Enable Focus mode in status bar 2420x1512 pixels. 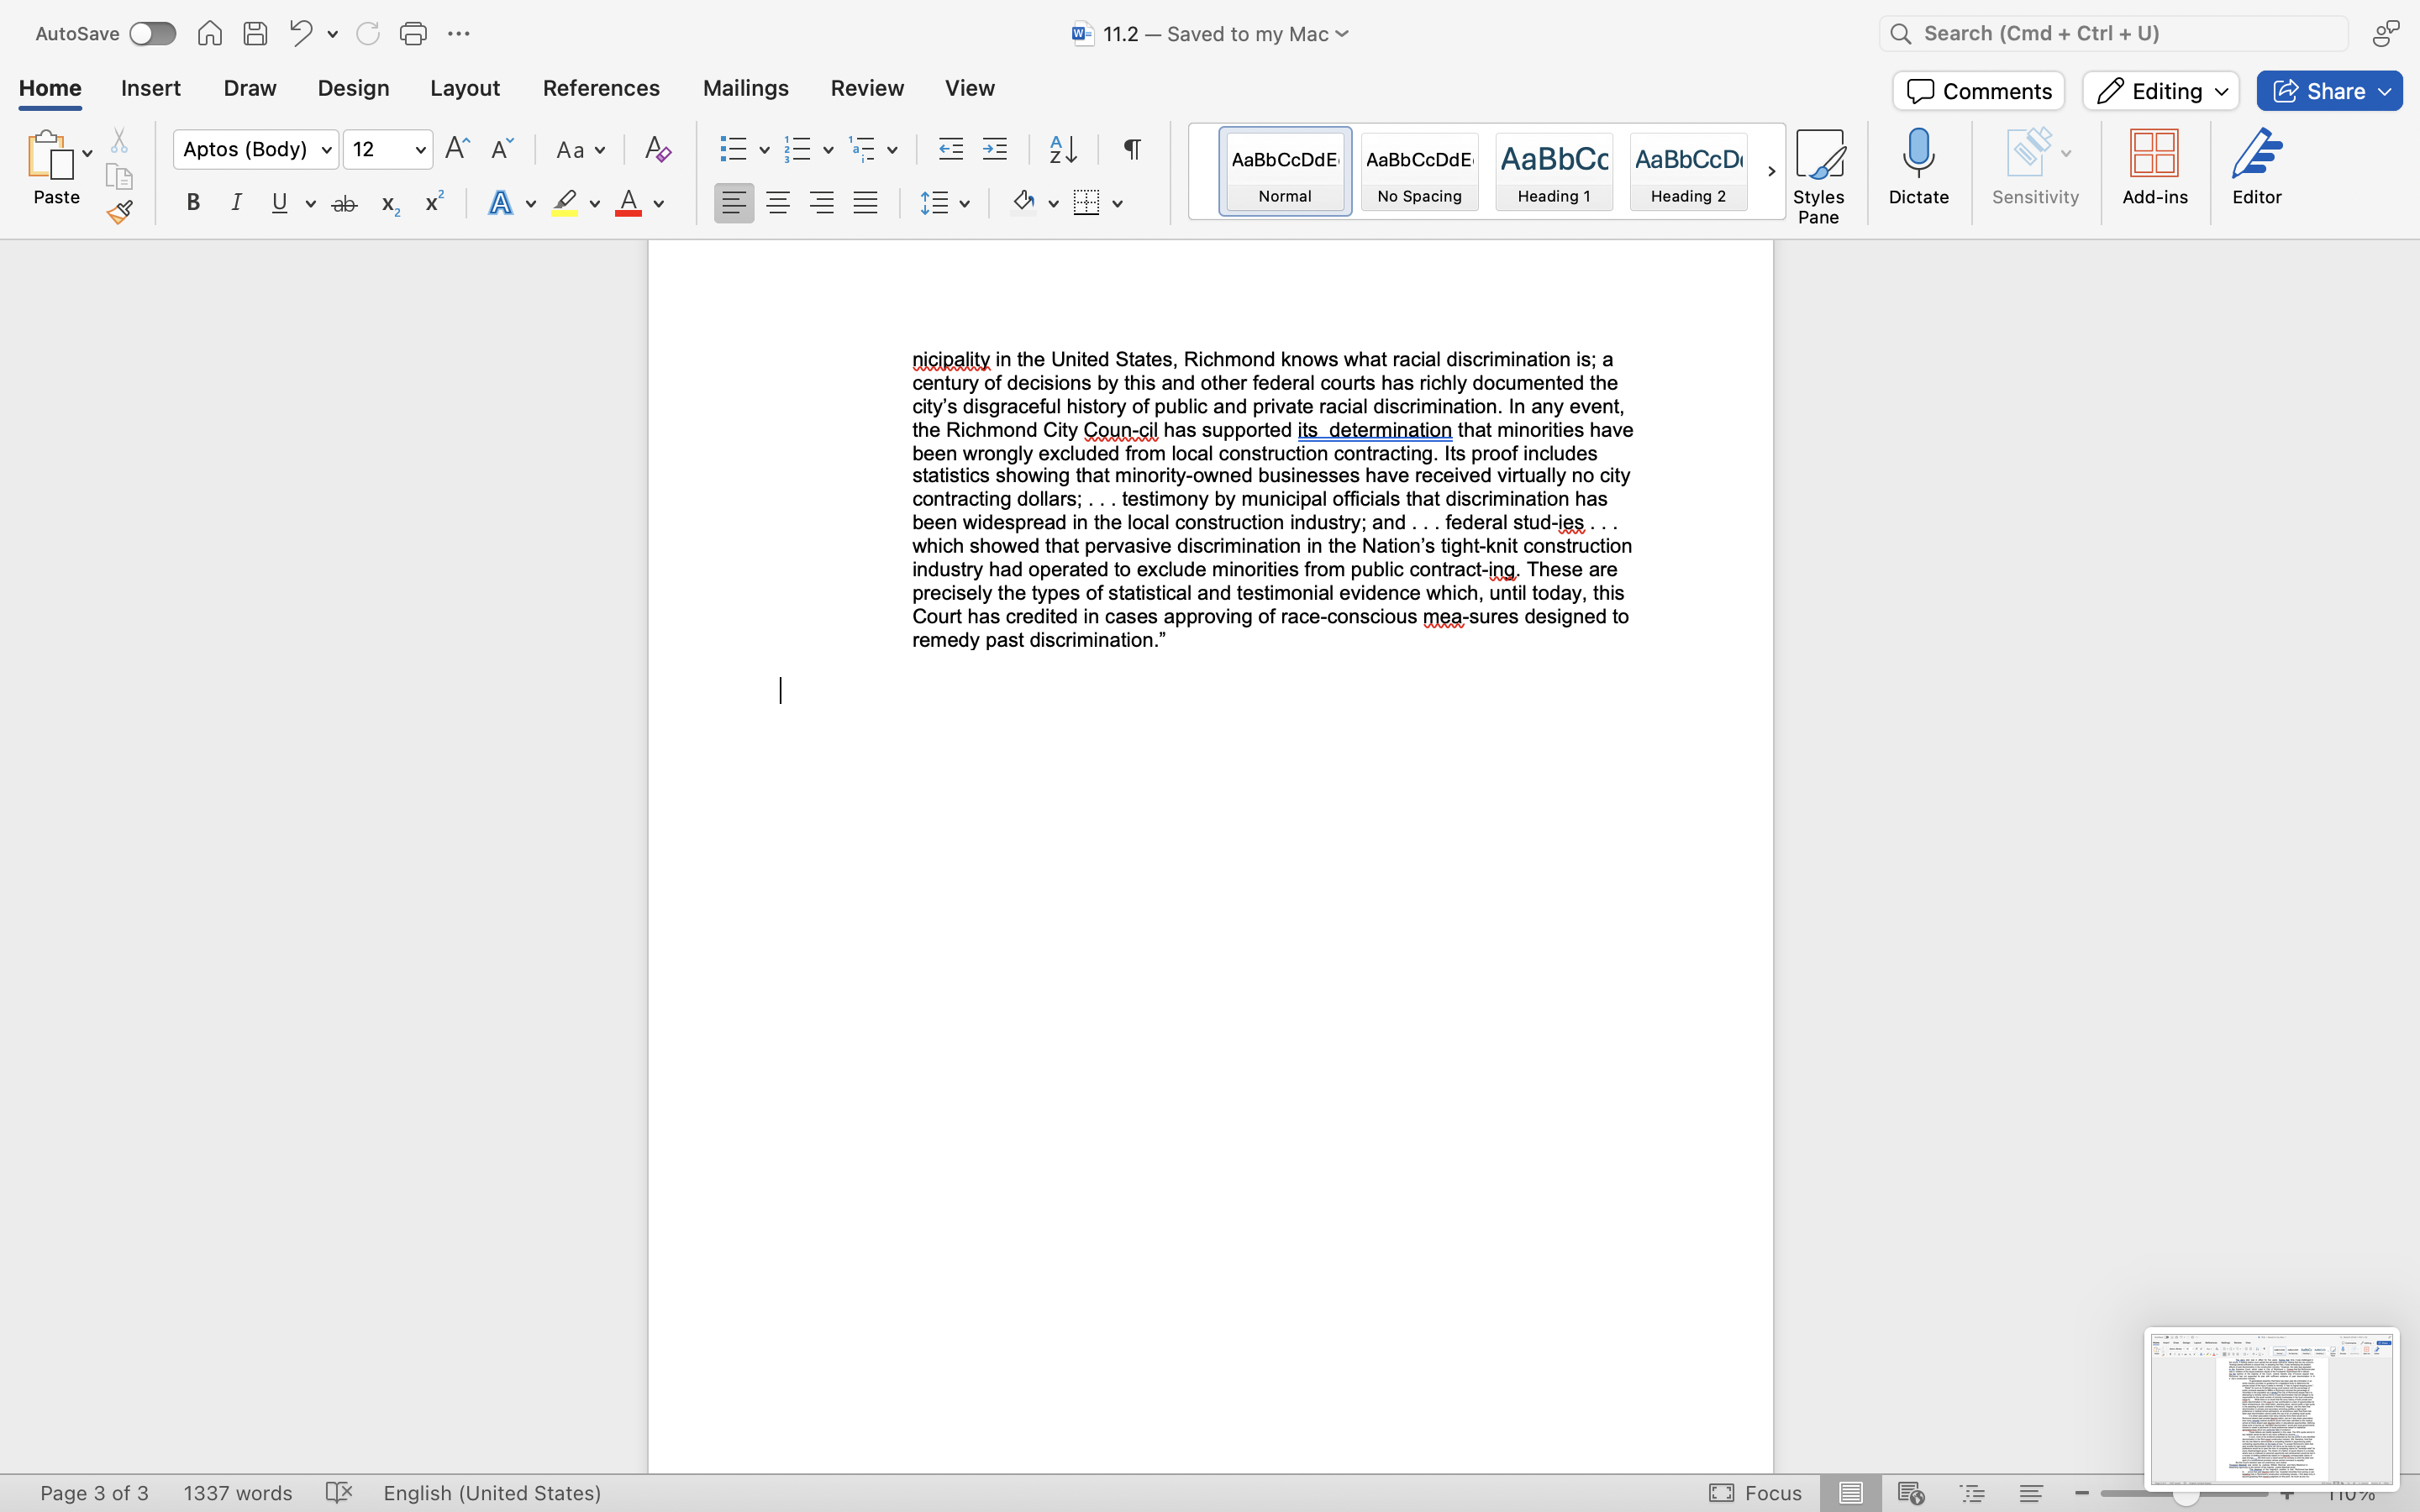click(x=1755, y=1492)
